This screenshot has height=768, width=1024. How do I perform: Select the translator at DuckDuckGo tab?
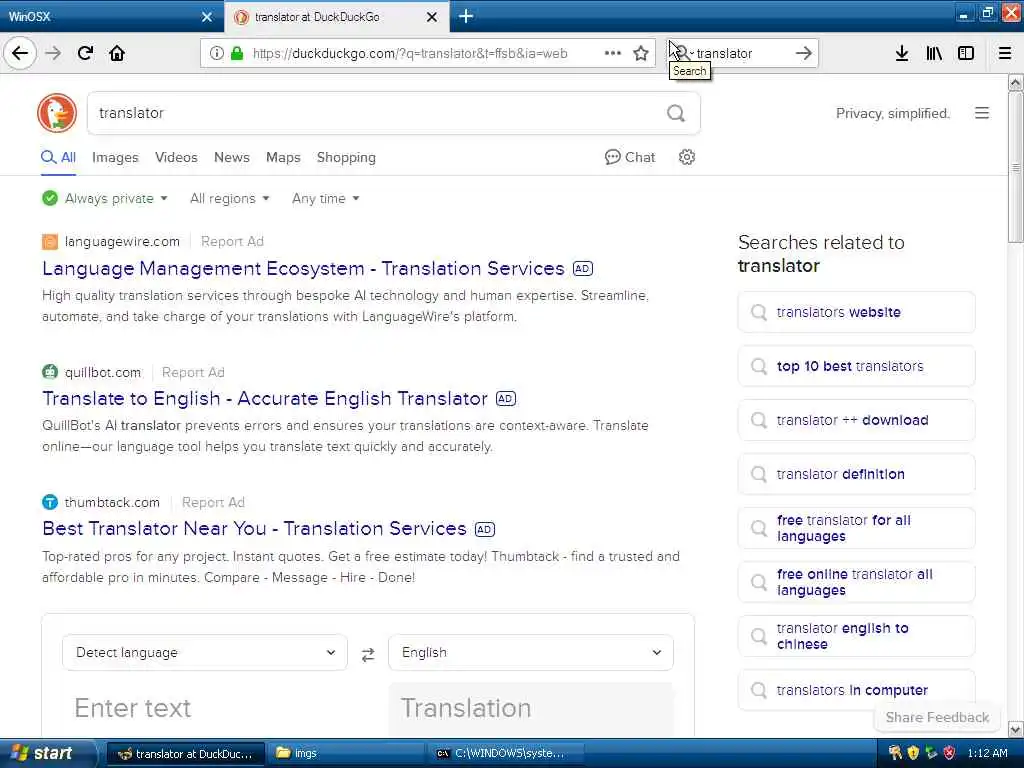click(327, 16)
